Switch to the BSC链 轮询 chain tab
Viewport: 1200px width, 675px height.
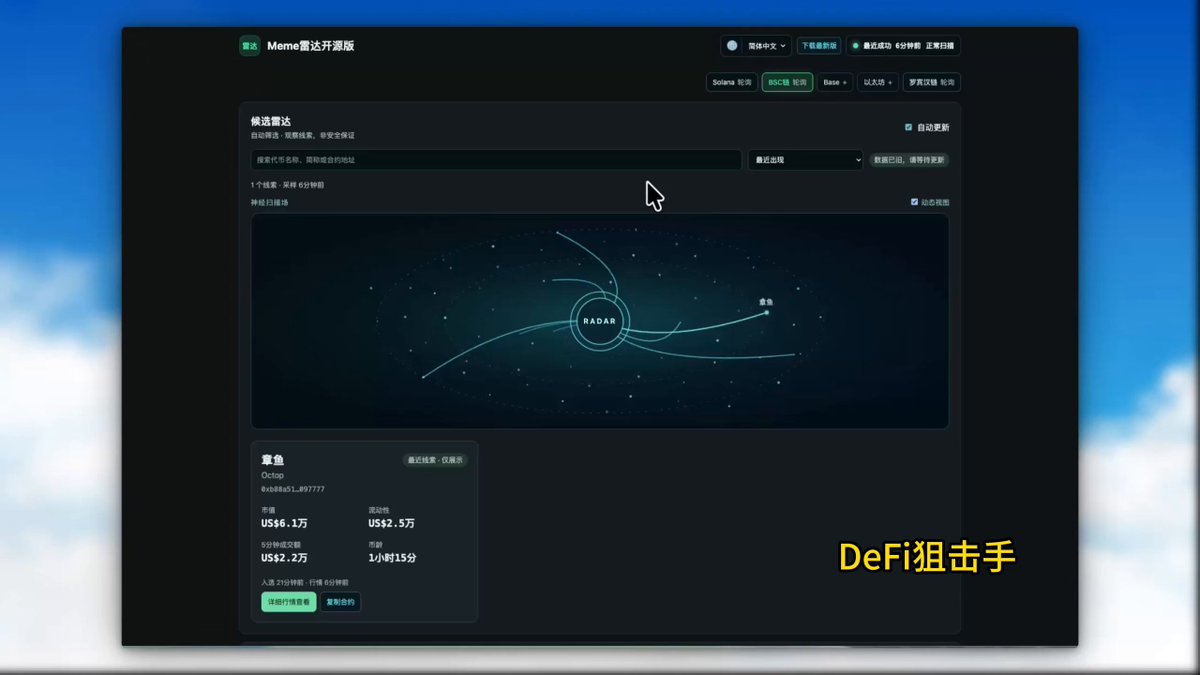tap(787, 82)
